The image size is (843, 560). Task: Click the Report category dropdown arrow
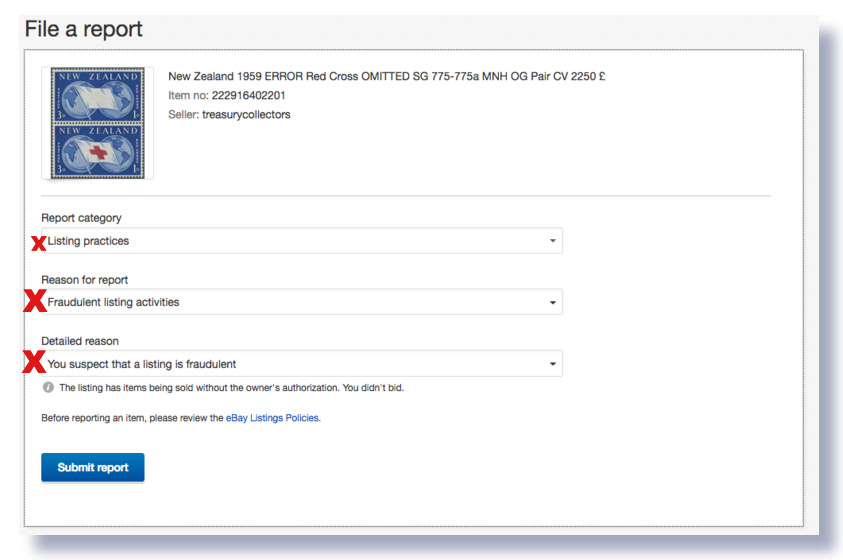point(552,241)
